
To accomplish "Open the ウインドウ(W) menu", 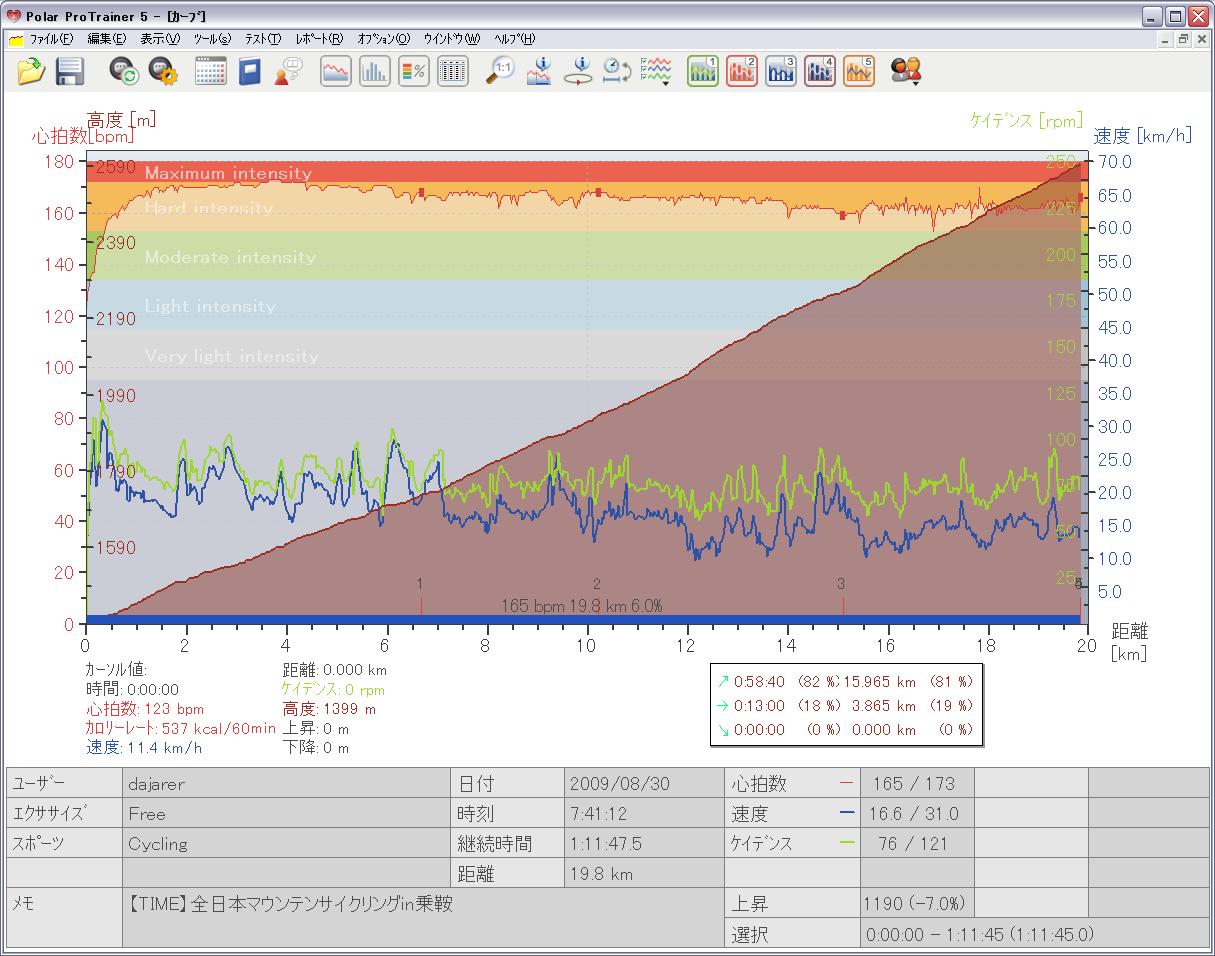I will click(x=452, y=39).
